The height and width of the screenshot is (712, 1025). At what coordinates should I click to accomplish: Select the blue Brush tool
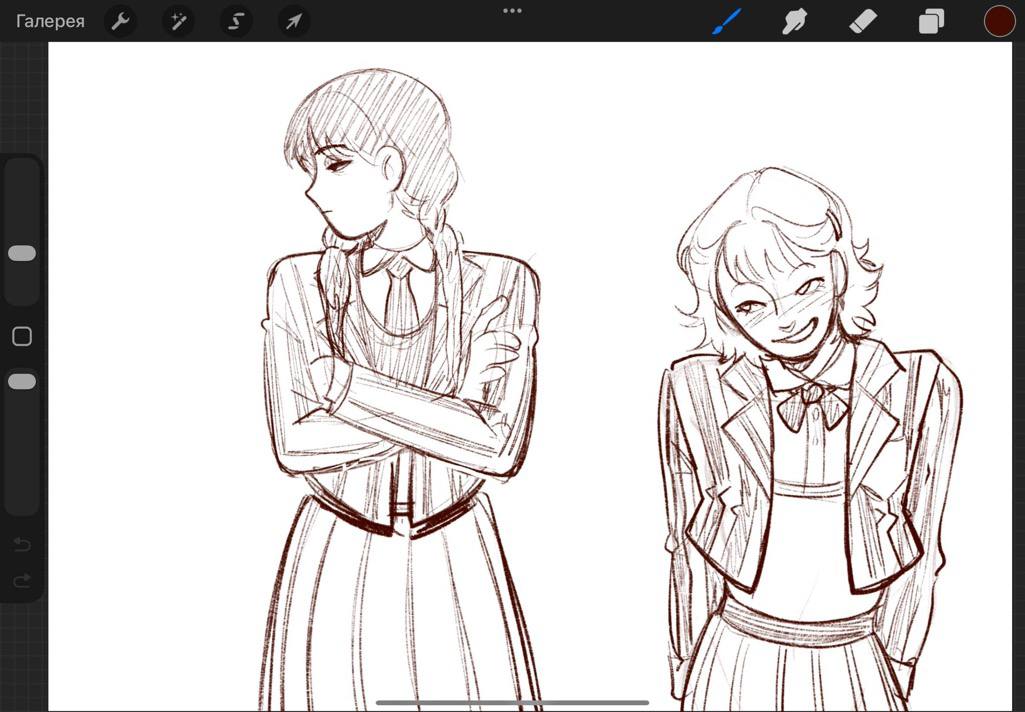726,22
